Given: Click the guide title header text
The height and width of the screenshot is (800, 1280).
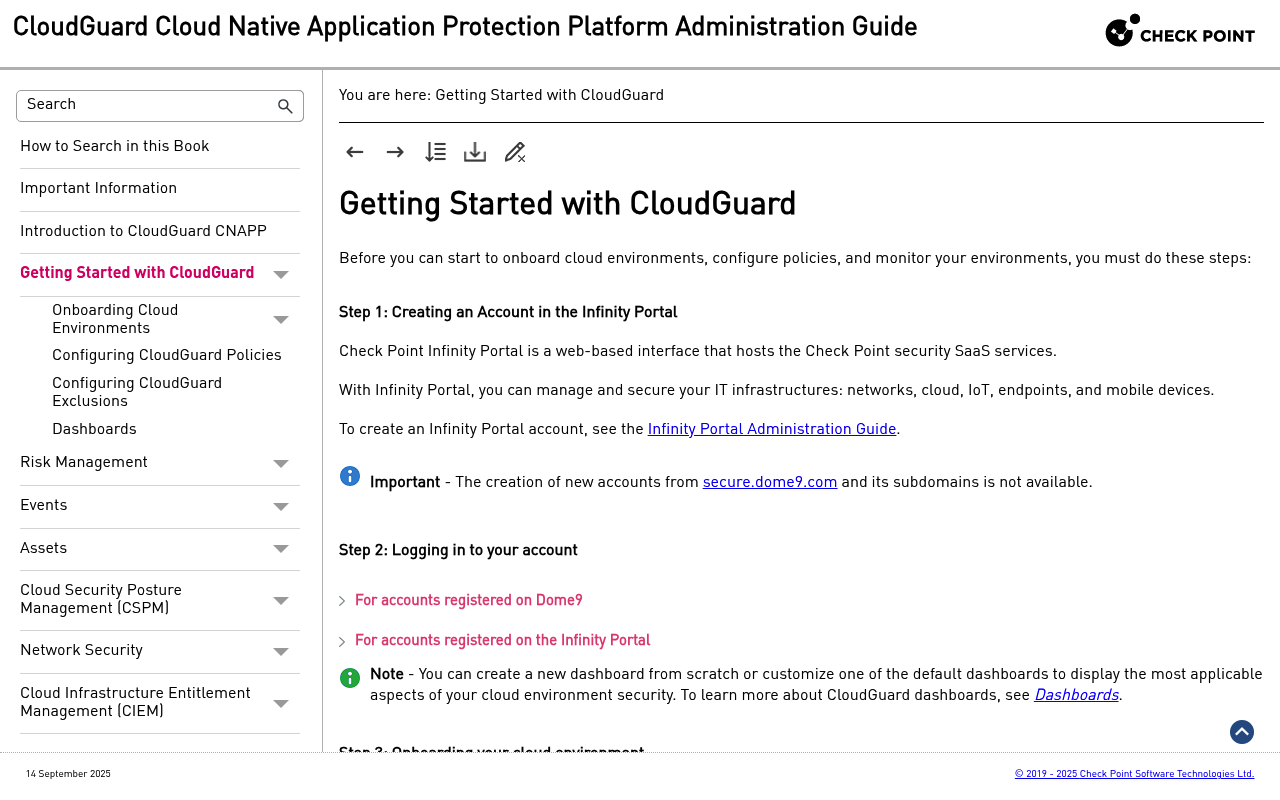Looking at the screenshot, I should coord(465,28).
